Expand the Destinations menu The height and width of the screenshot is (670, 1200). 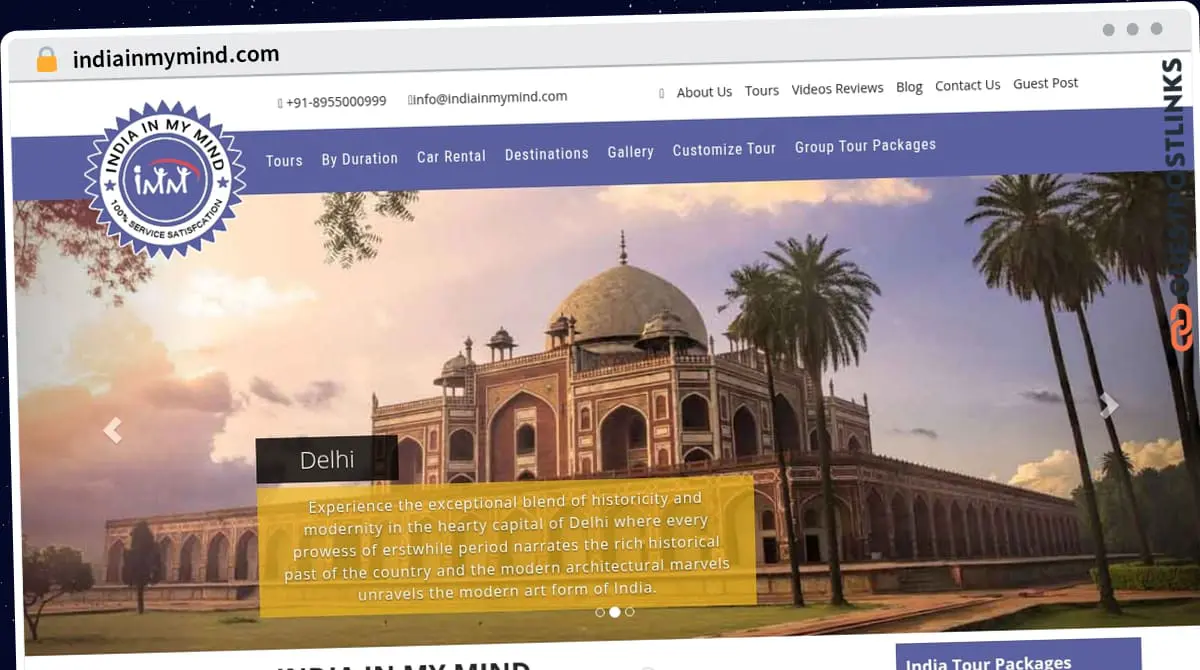coord(546,154)
